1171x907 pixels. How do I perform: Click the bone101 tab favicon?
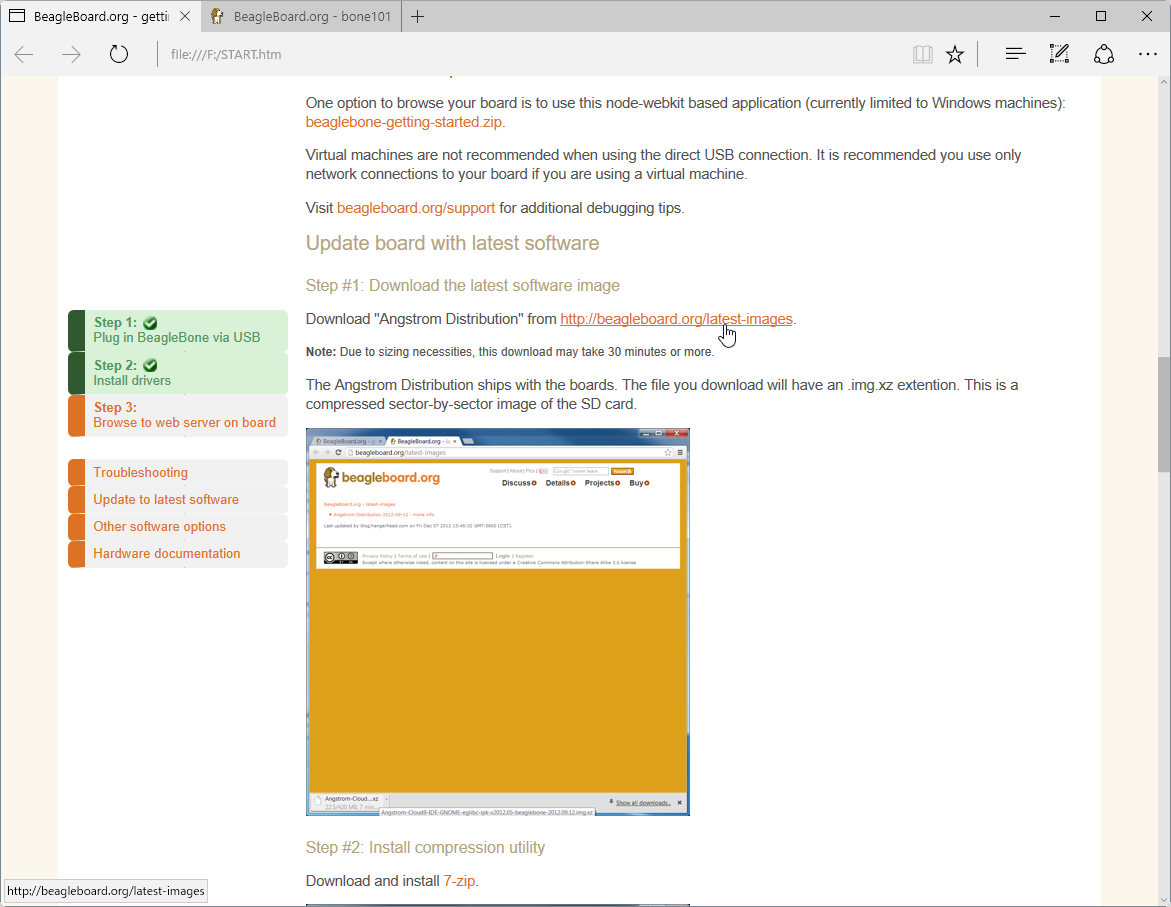point(217,16)
